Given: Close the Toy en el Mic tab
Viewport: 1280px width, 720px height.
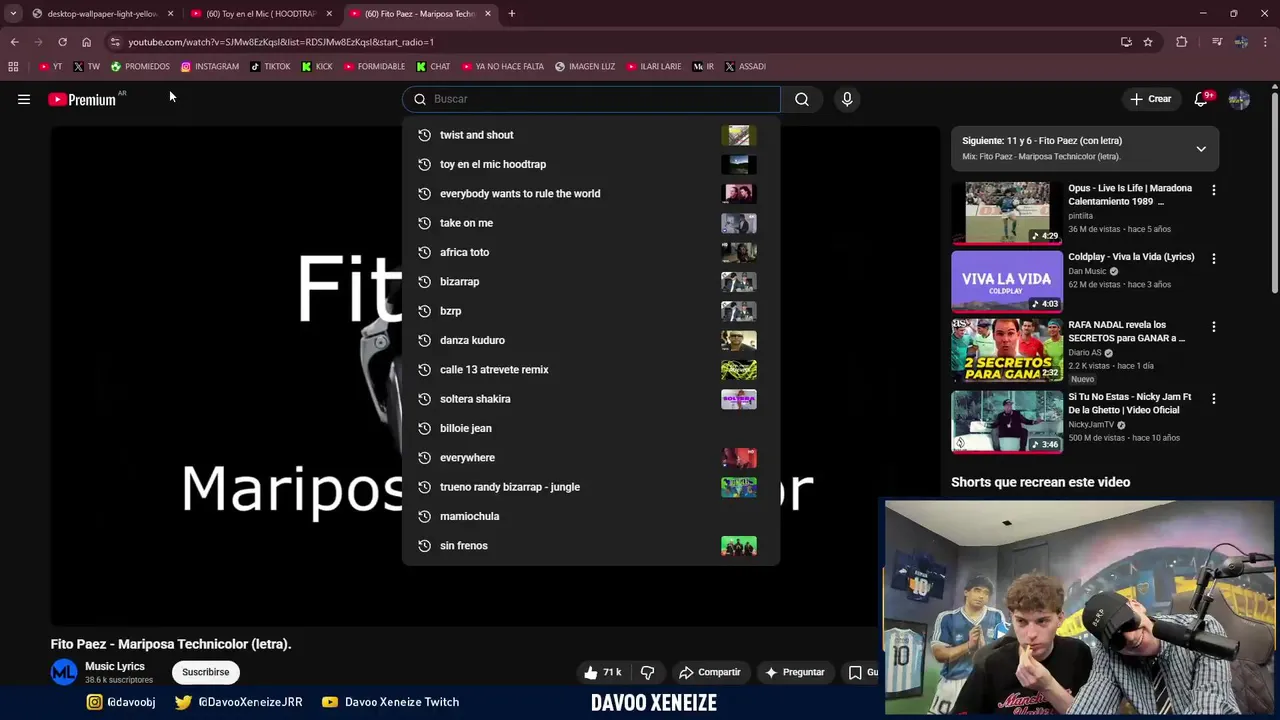Looking at the screenshot, I should 329,14.
